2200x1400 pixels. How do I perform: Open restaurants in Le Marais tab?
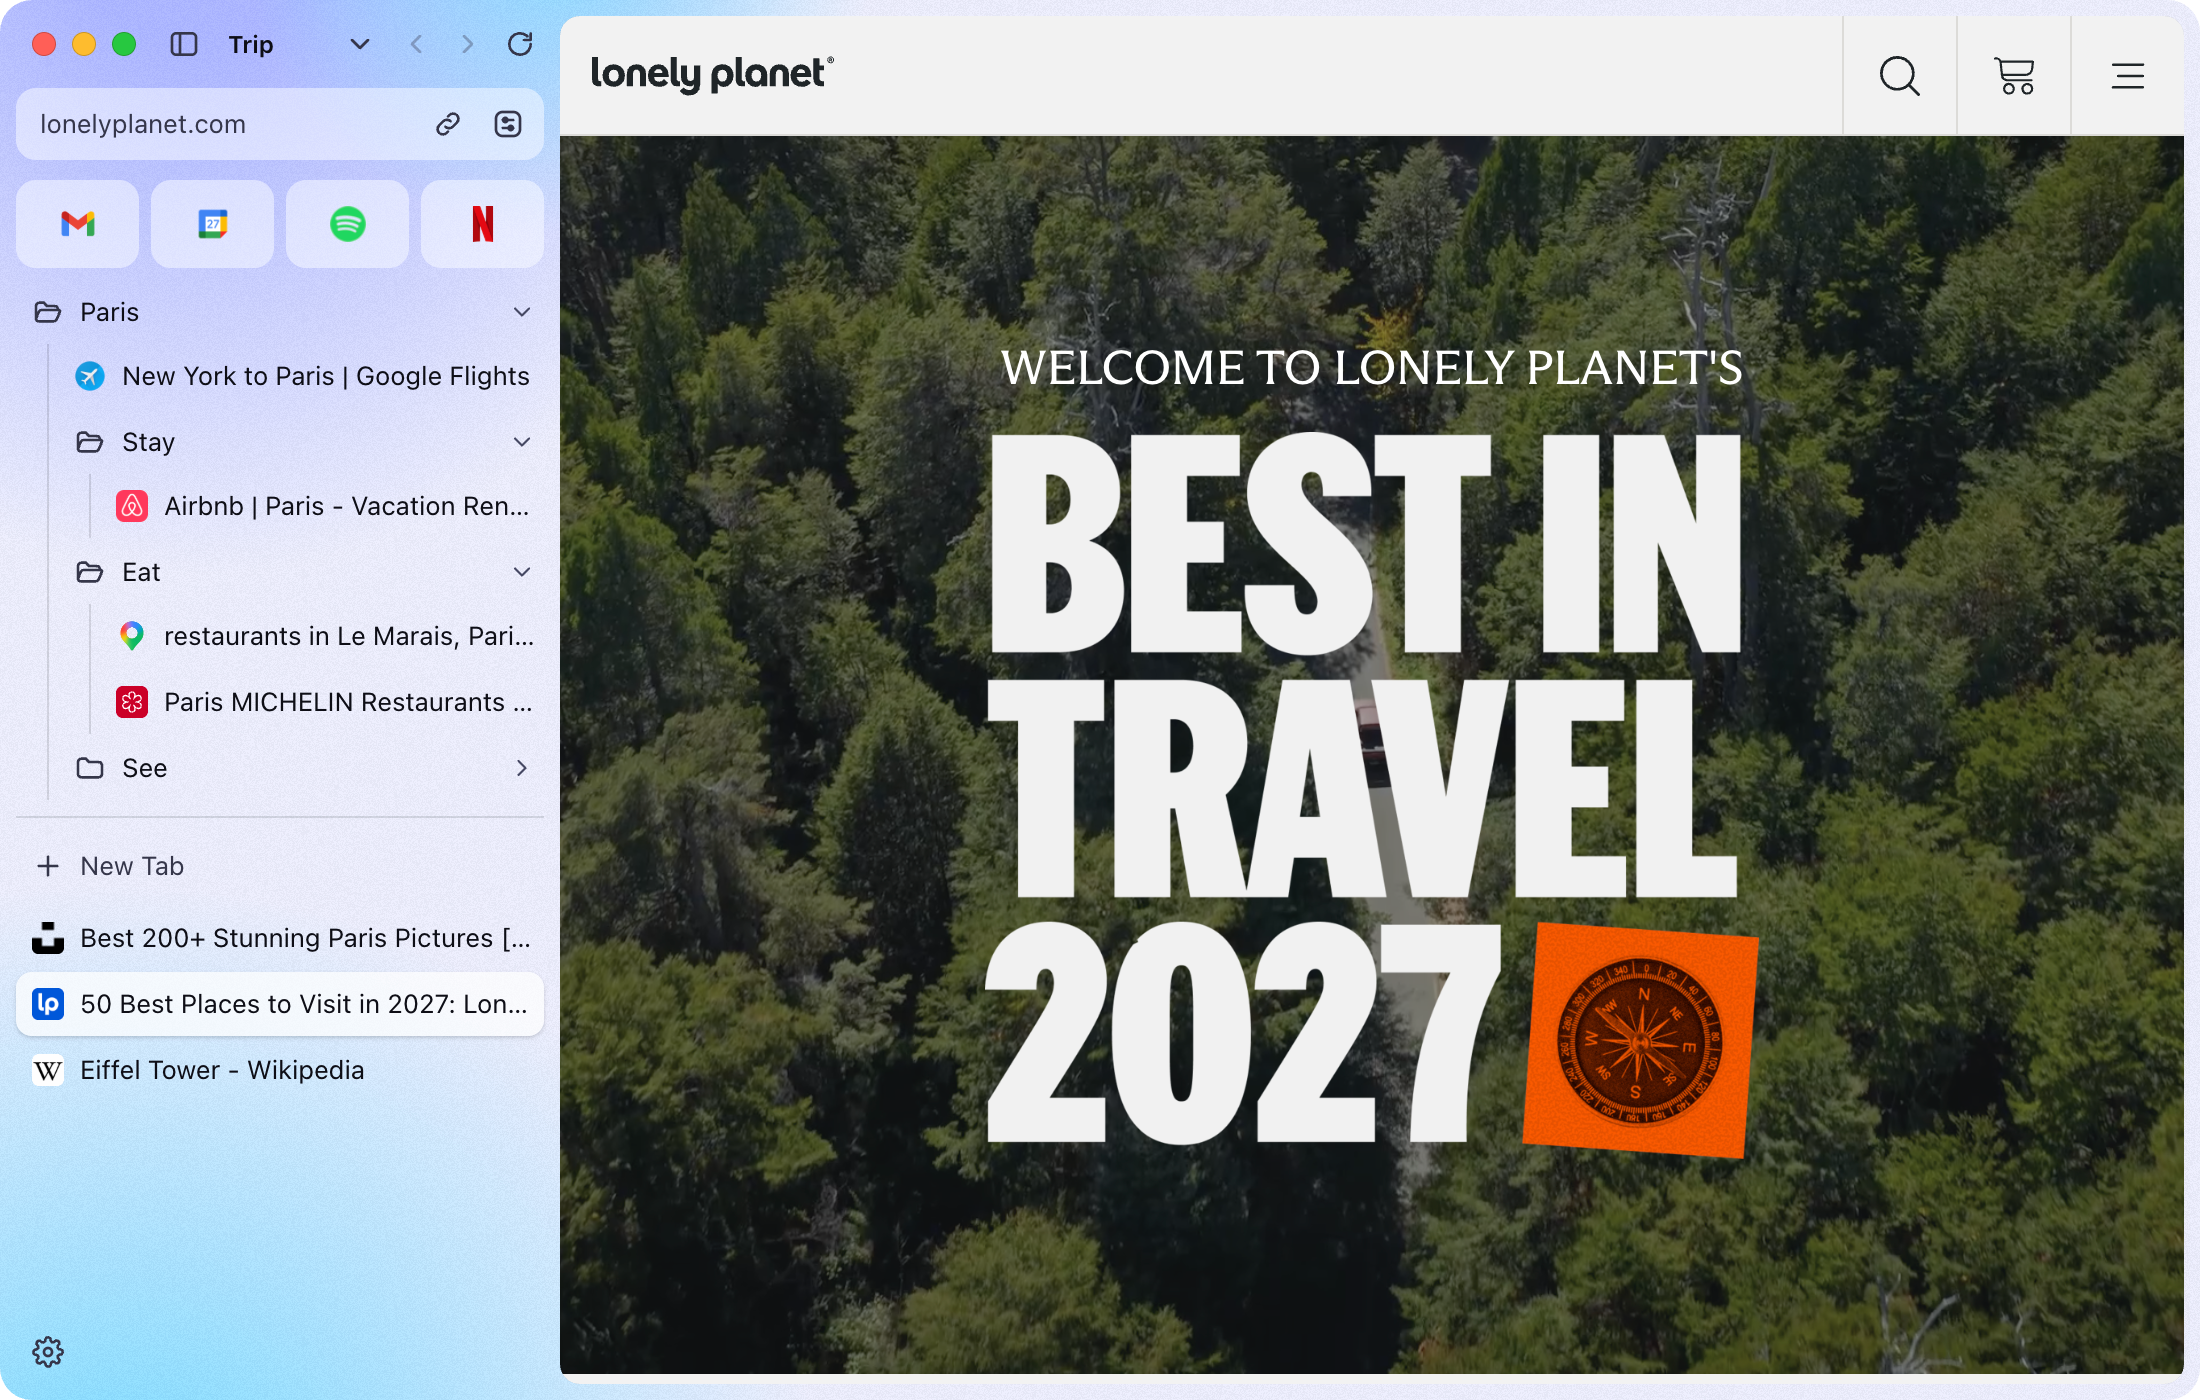pyautogui.click(x=322, y=636)
